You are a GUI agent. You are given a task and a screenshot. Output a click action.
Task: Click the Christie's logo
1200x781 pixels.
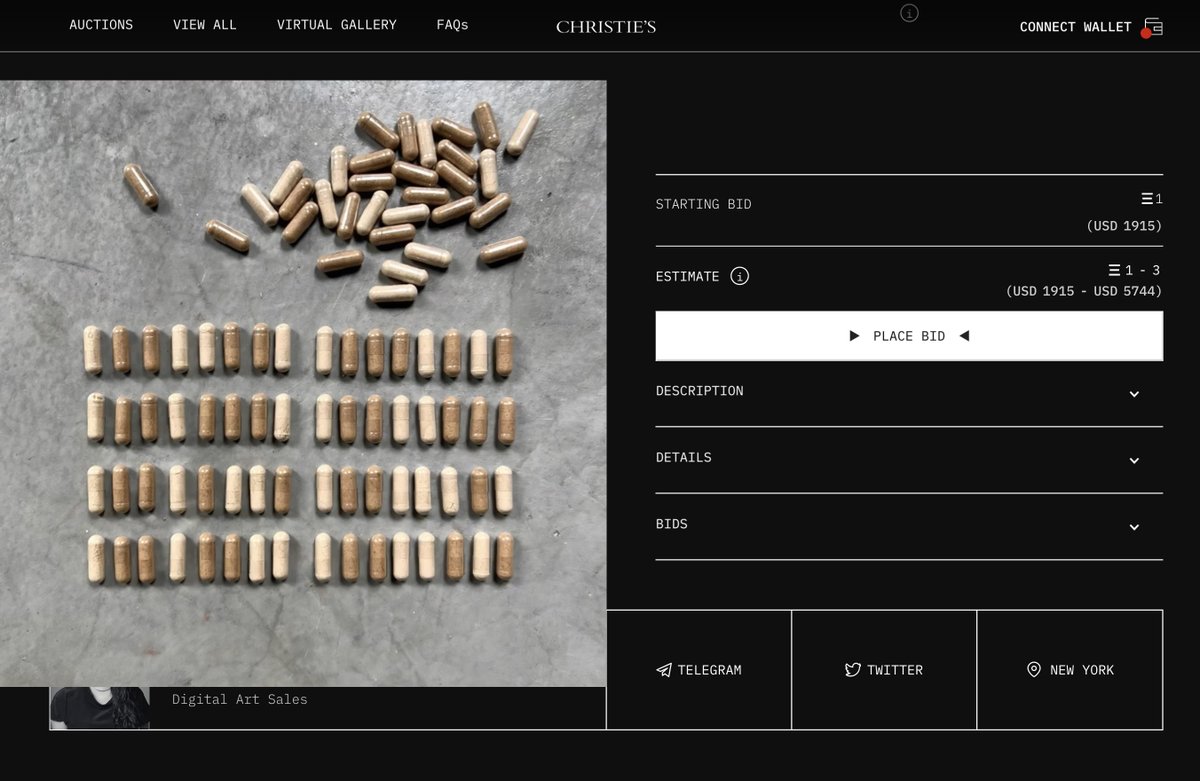click(x=606, y=27)
